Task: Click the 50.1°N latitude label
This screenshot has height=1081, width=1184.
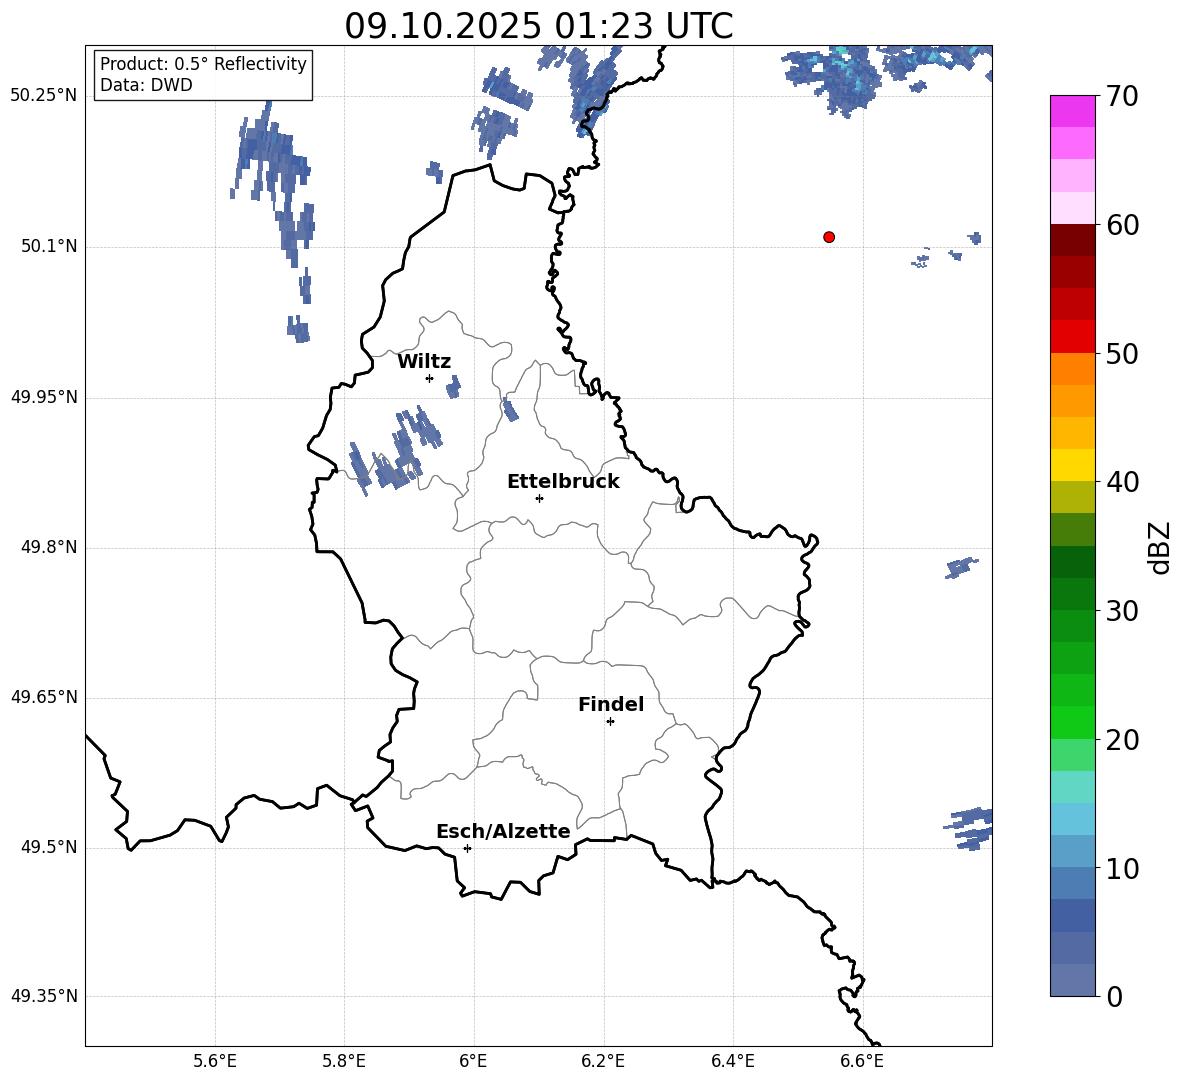Action: tap(48, 246)
